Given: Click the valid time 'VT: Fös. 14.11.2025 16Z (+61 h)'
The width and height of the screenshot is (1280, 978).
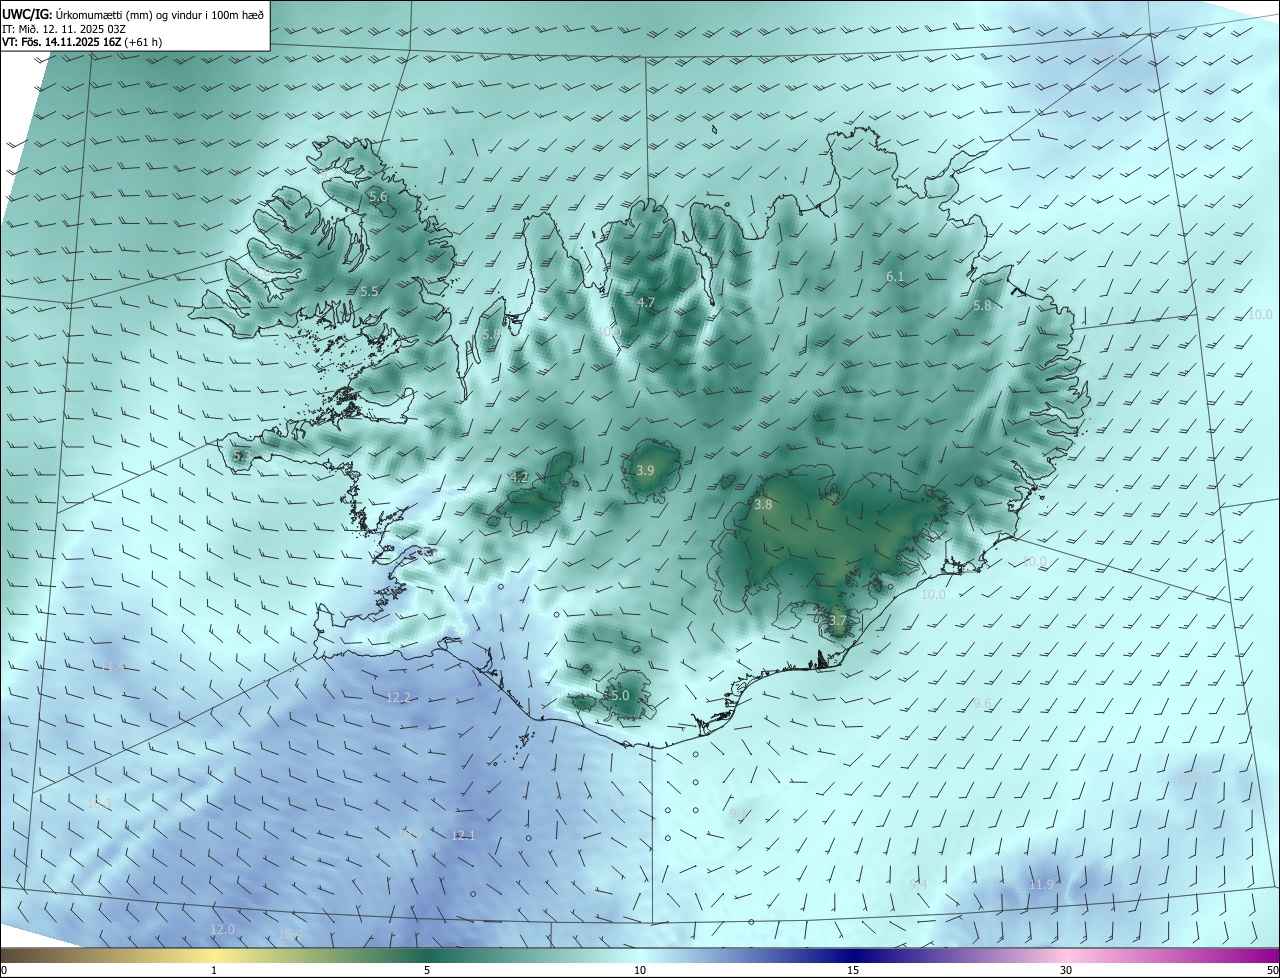Looking at the screenshot, I should tap(82, 42).
